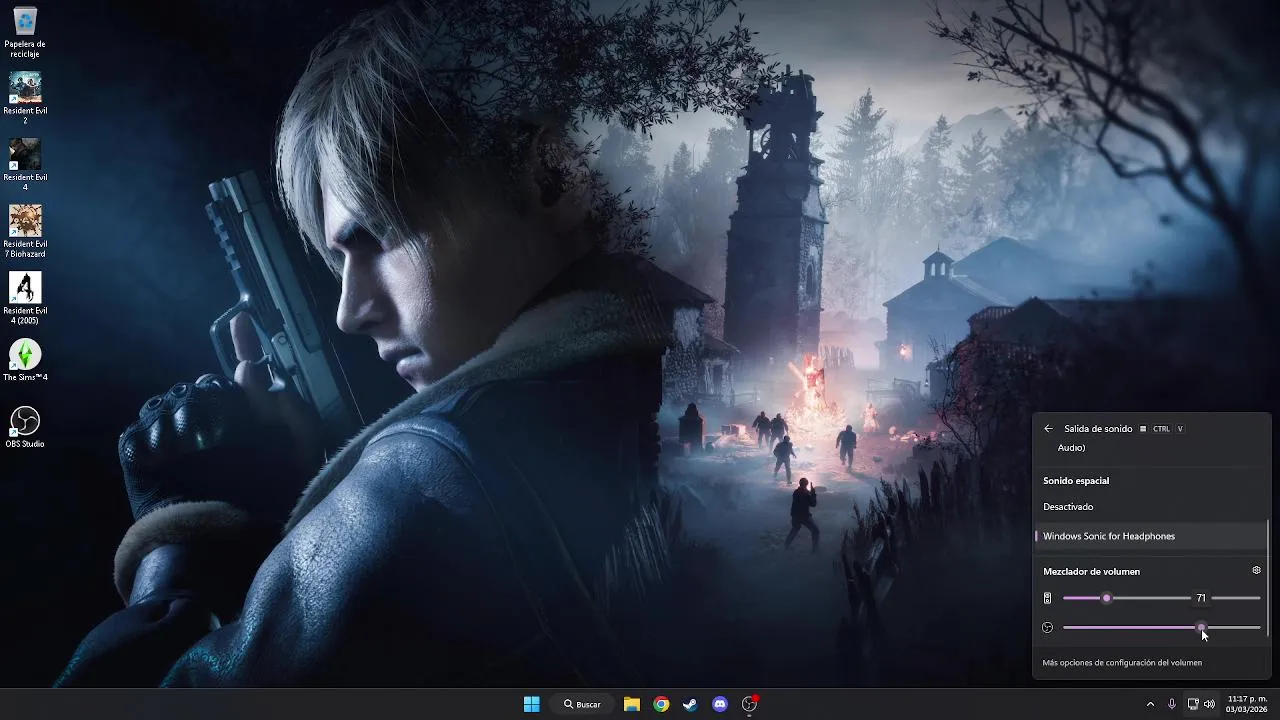Open the Papelera de reciclaje desktop icon

25,33
